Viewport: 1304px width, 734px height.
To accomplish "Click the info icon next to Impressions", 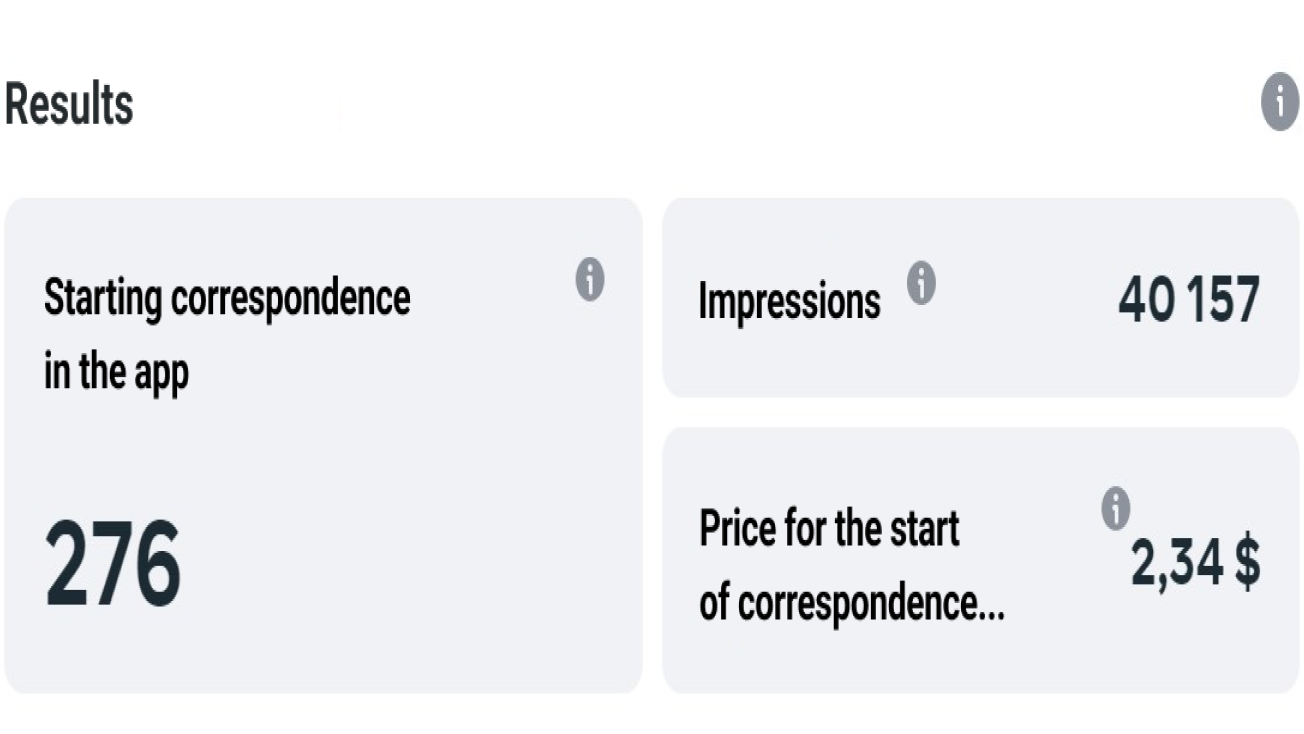I will [x=921, y=284].
